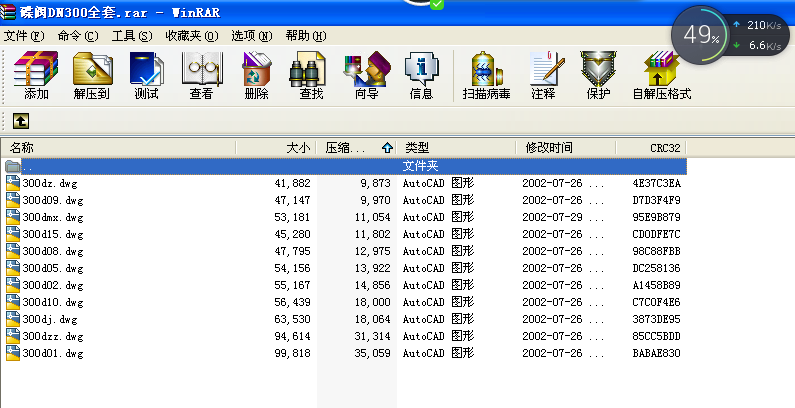The width and height of the screenshot is (795, 408).
Task: Click the dwg icon beside 300d05.dwg
Action: 13,268
